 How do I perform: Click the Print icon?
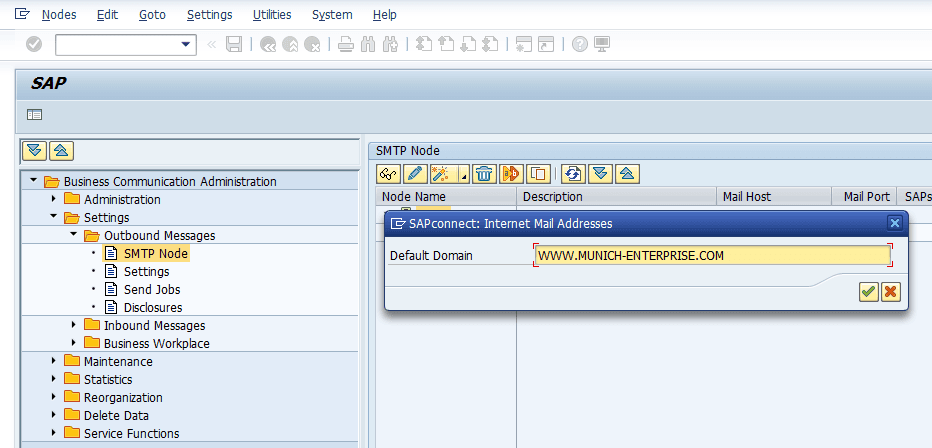pos(346,45)
